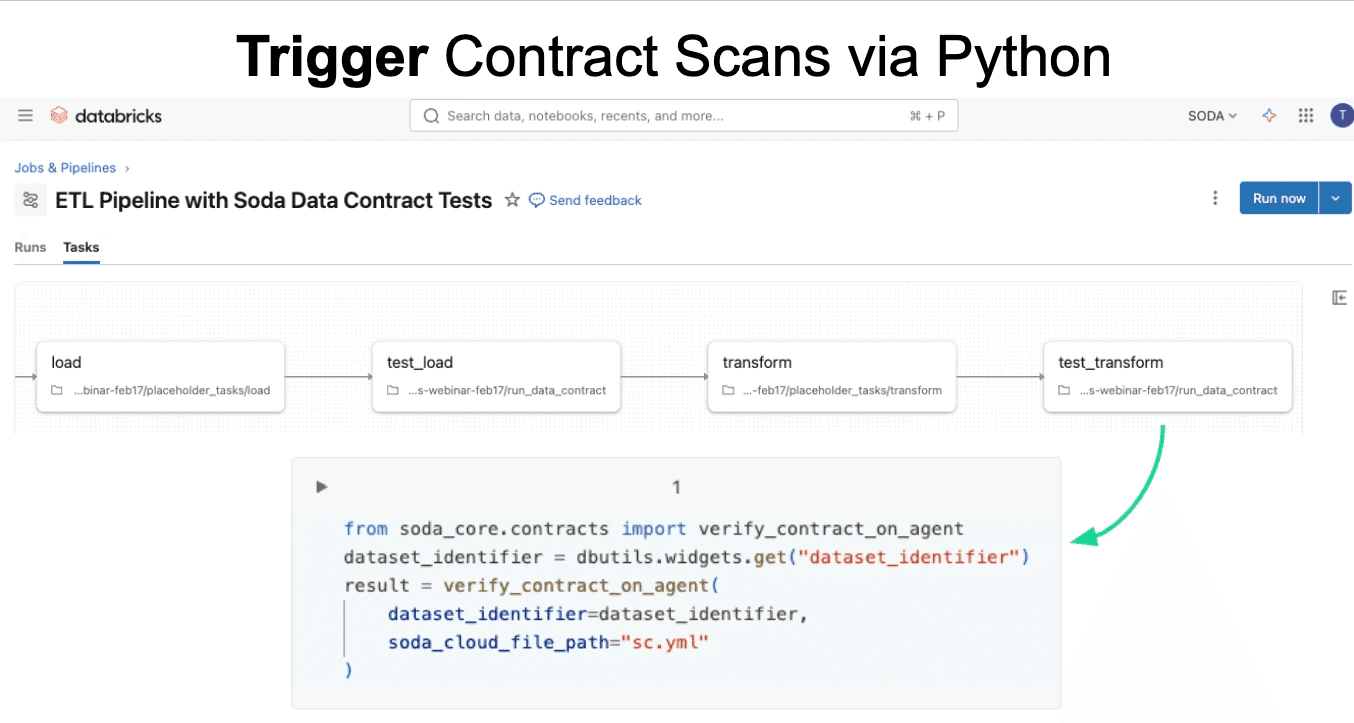1354x723 pixels.
Task: Open the Databricks Assistant sparkle icon
Action: coord(1269,115)
